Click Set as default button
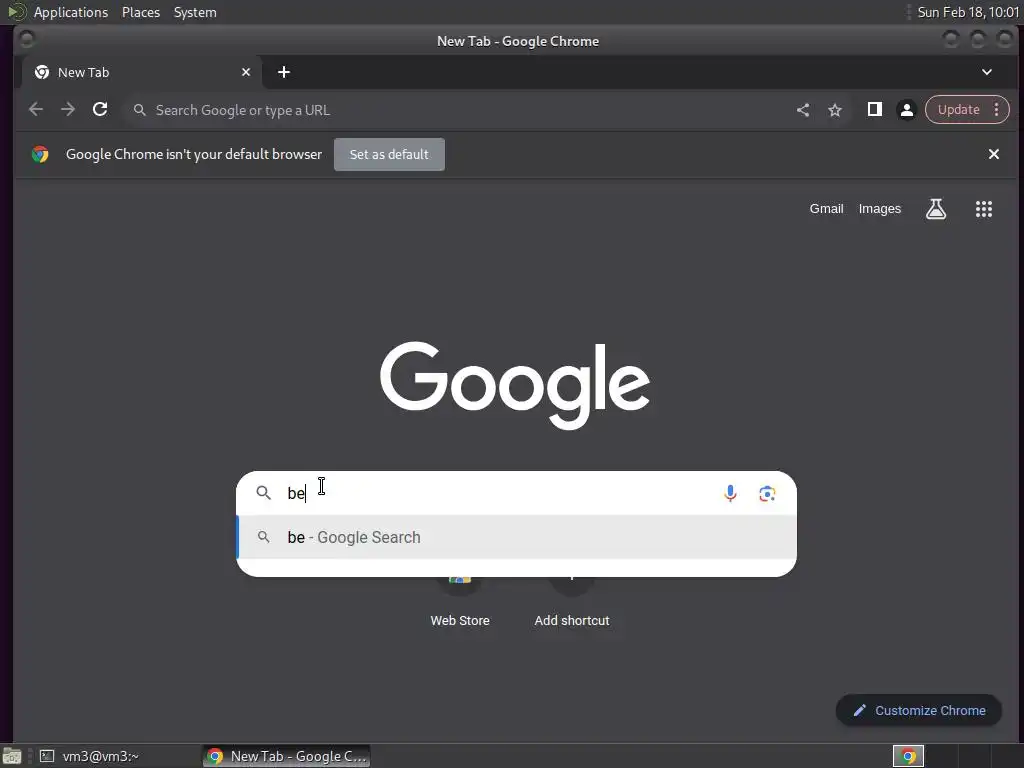The height and width of the screenshot is (768, 1024). pos(389,155)
